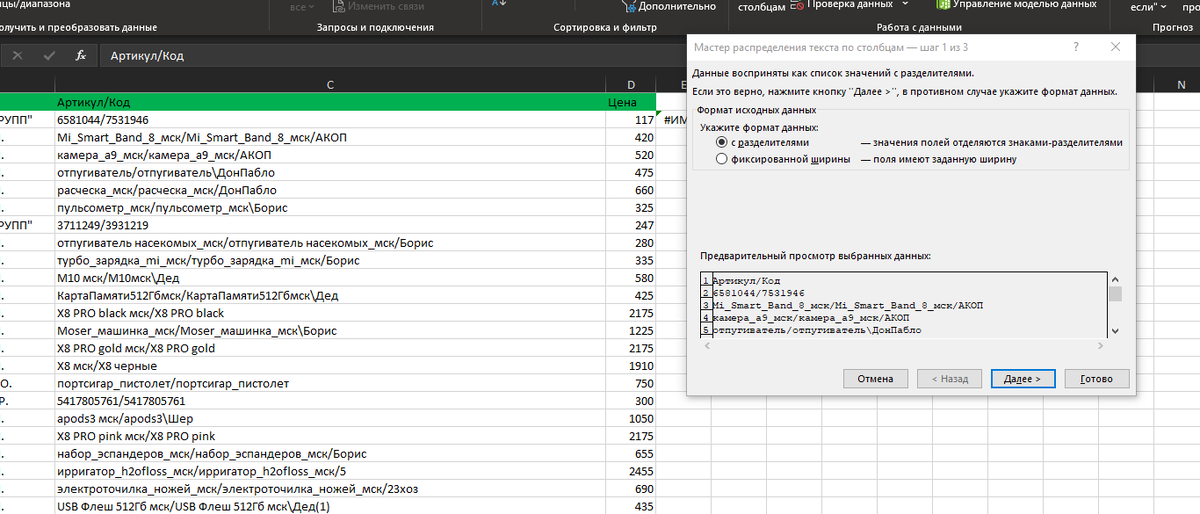
Task: Click the '< Назад' button in the wizard
Action: (x=949, y=379)
